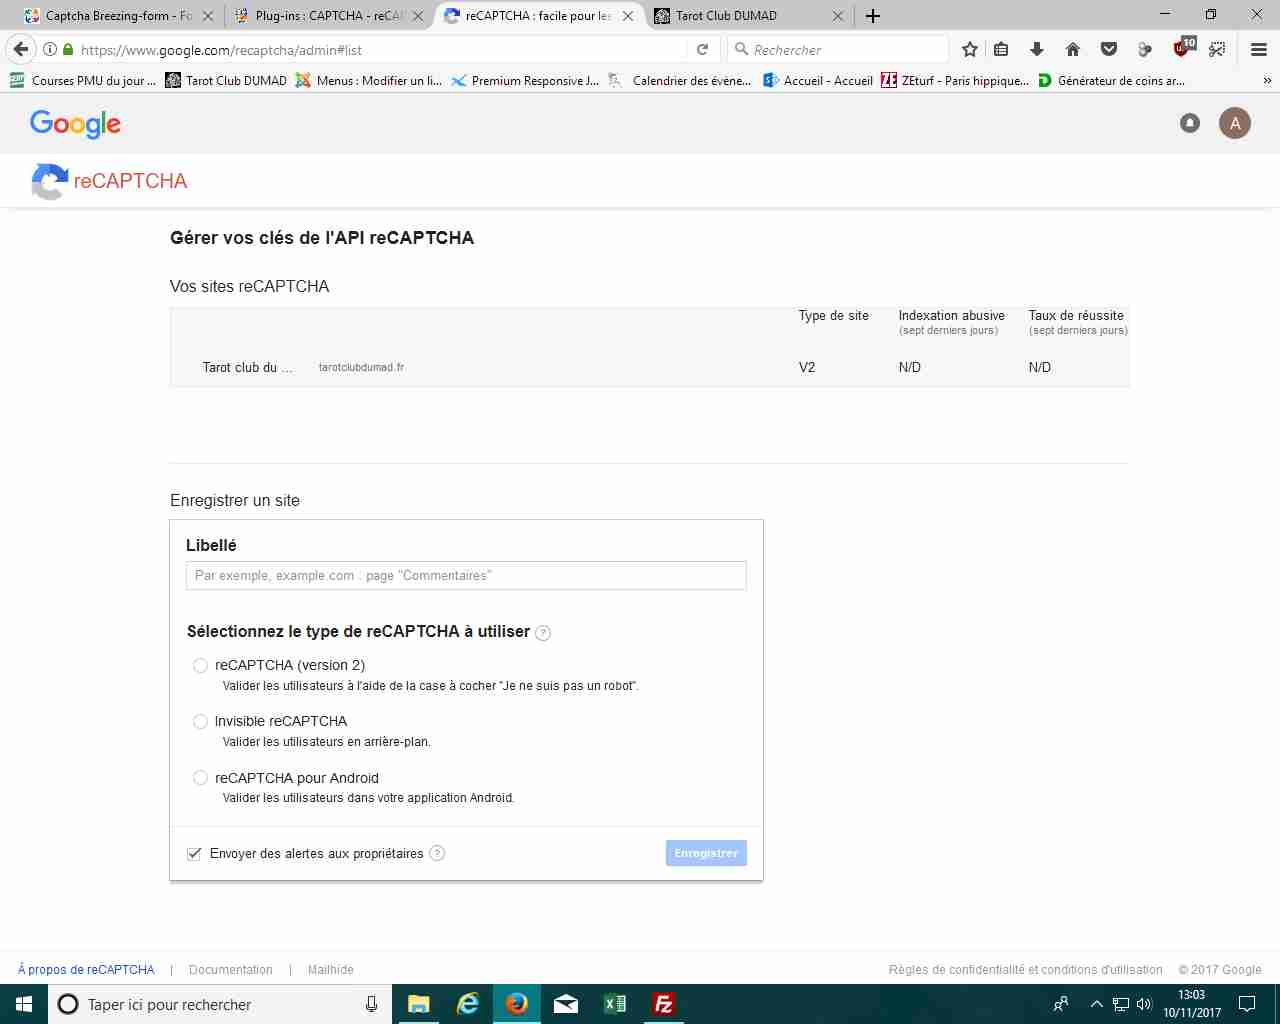Click the Pocket icon in toolbar

point(1109,49)
